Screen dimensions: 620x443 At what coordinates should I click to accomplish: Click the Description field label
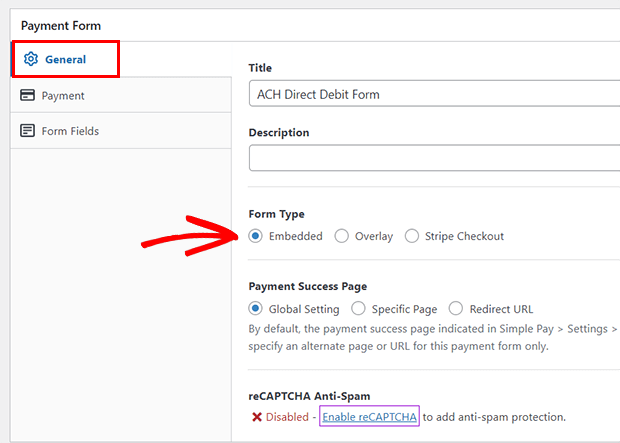278,132
